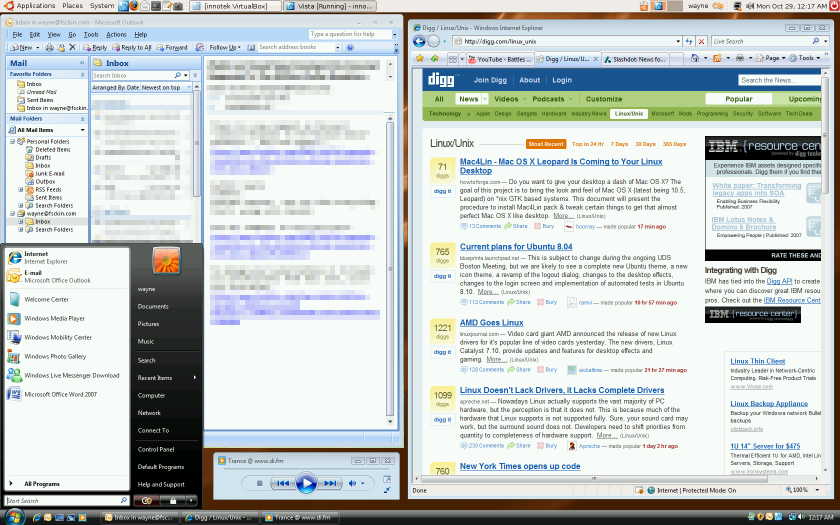Click the Start menu power button
Screen dimensions: 840x525
click(x=147, y=500)
